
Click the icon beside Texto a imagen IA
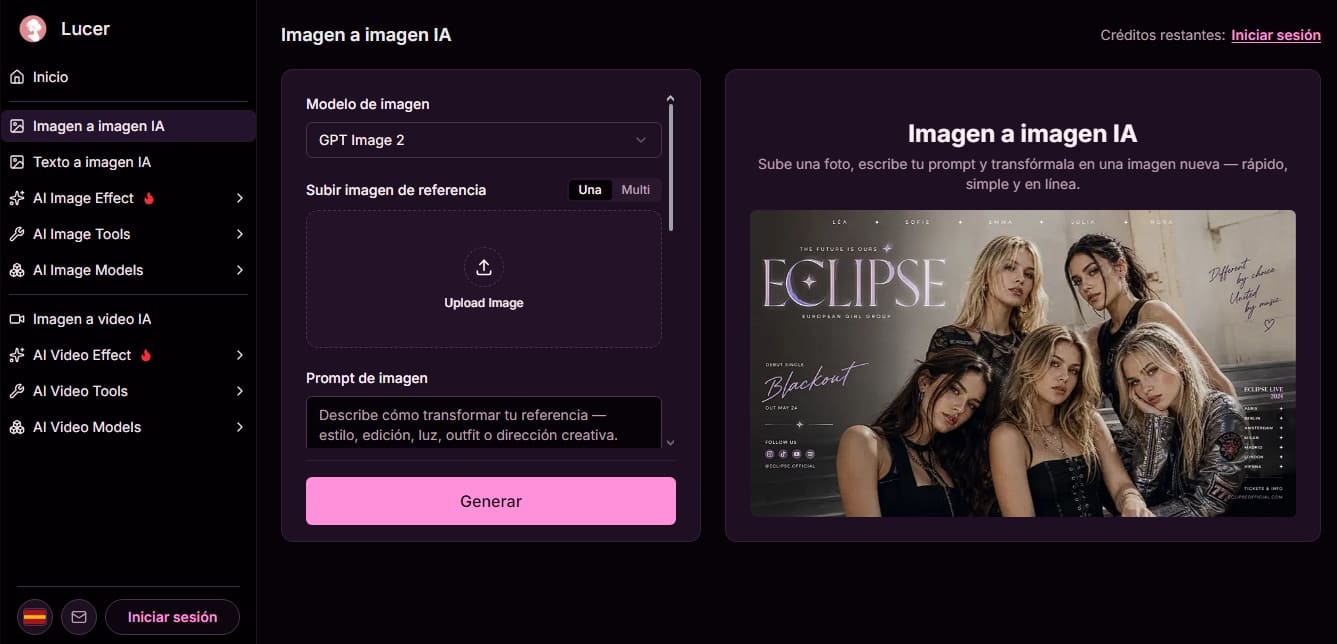[17, 162]
